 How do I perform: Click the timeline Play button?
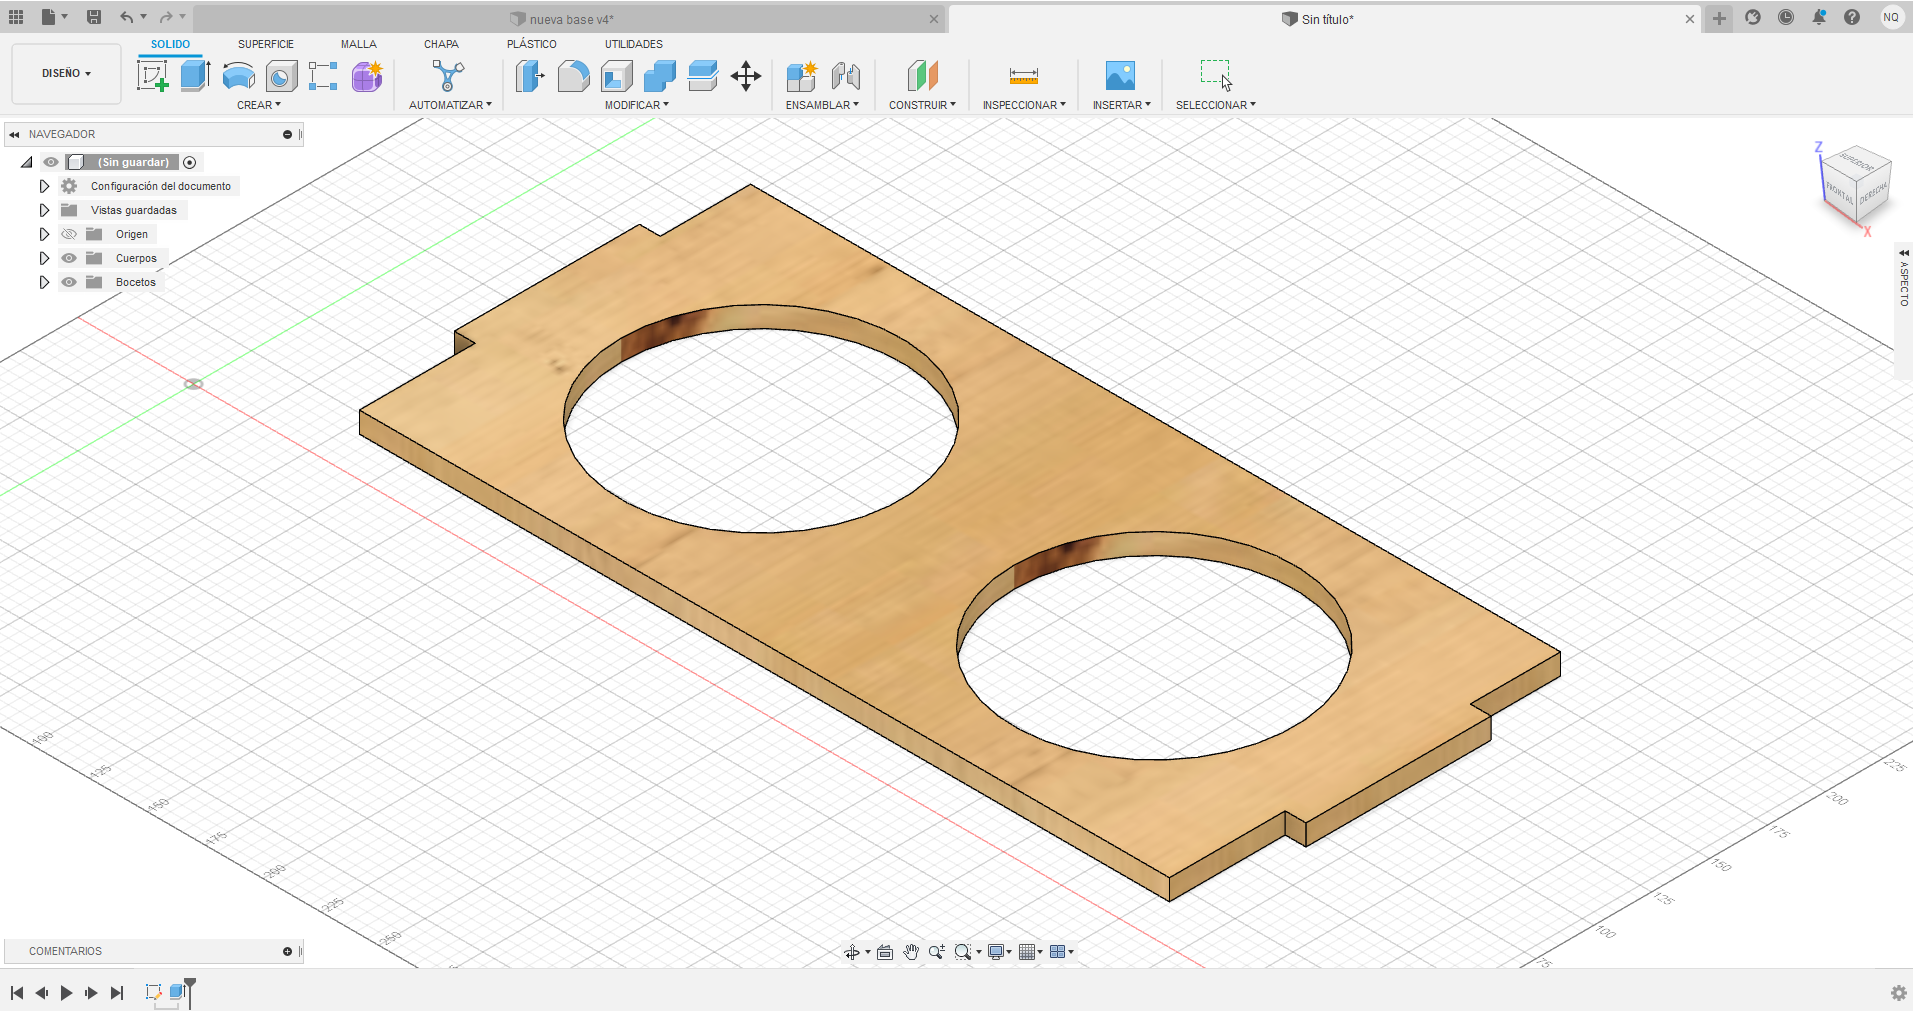coord(66,993)
